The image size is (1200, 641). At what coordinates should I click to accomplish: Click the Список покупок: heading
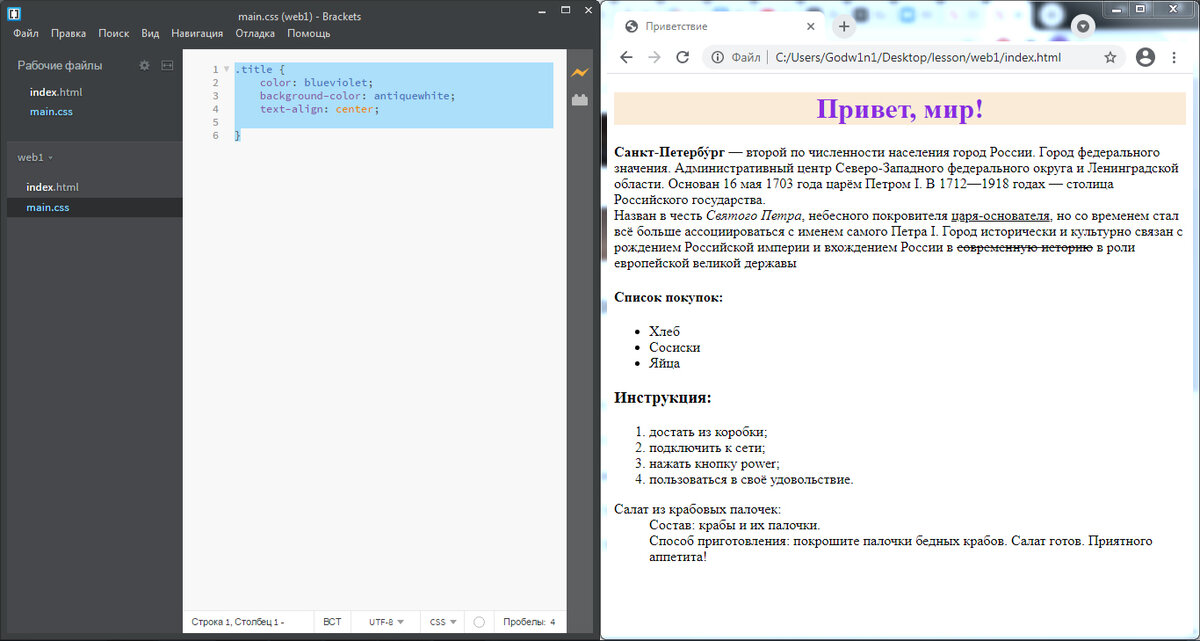click(668, 297)
